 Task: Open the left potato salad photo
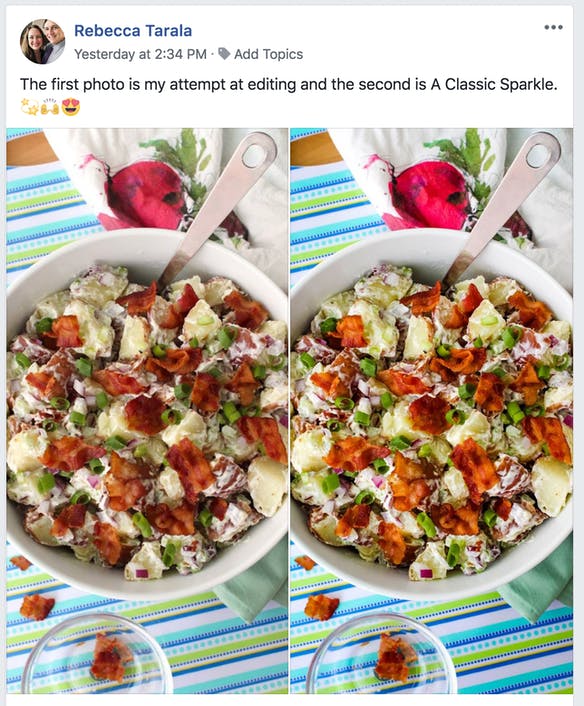point(147,411)
